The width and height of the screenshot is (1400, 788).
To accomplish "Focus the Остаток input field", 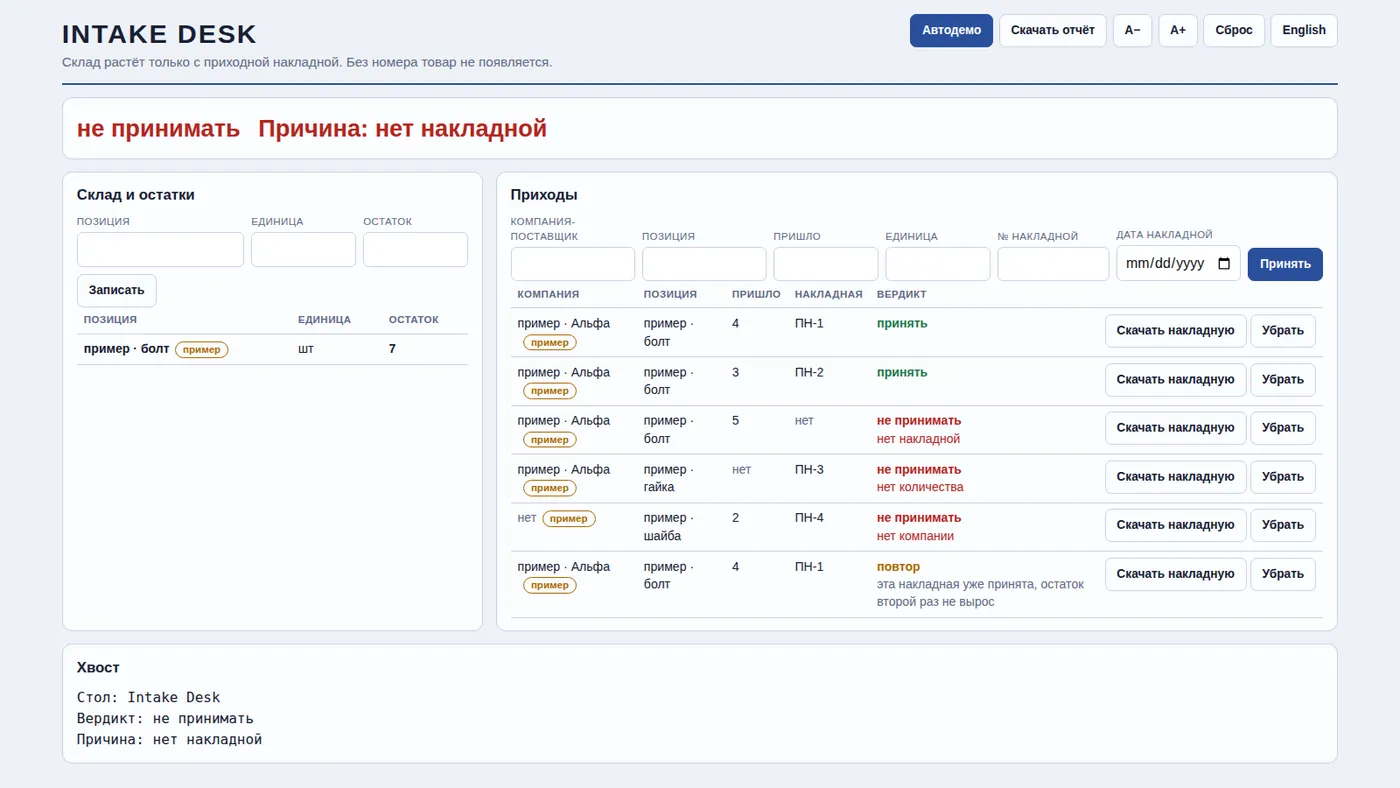I will [x=415, y=250].
